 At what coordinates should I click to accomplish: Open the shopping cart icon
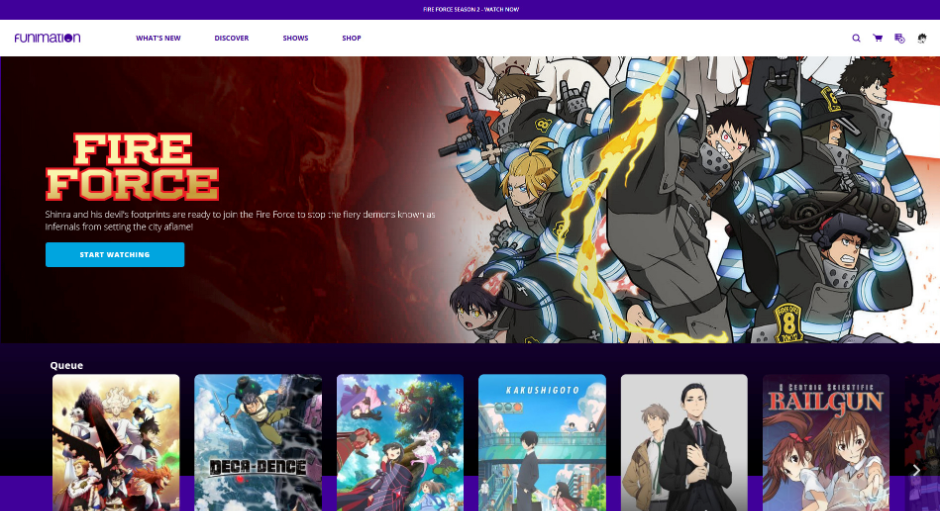pyautogui.click(x=878, y=38)
